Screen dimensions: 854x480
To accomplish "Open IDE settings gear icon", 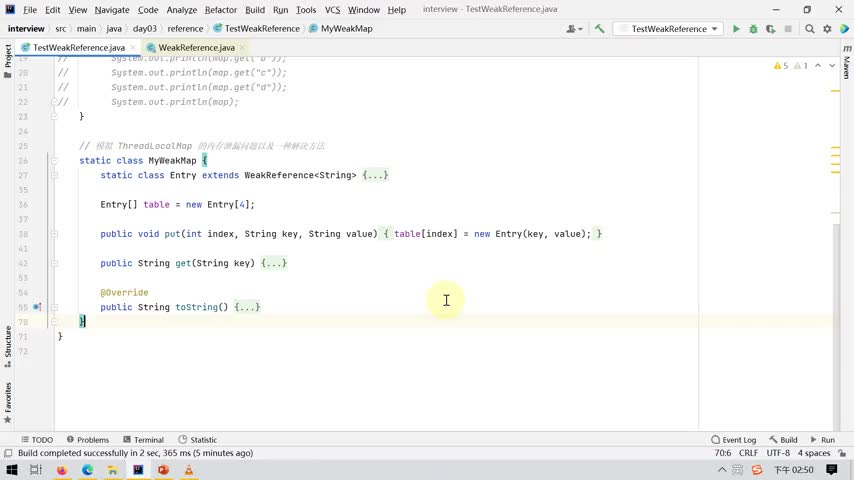I will click(x=827, y=29).
